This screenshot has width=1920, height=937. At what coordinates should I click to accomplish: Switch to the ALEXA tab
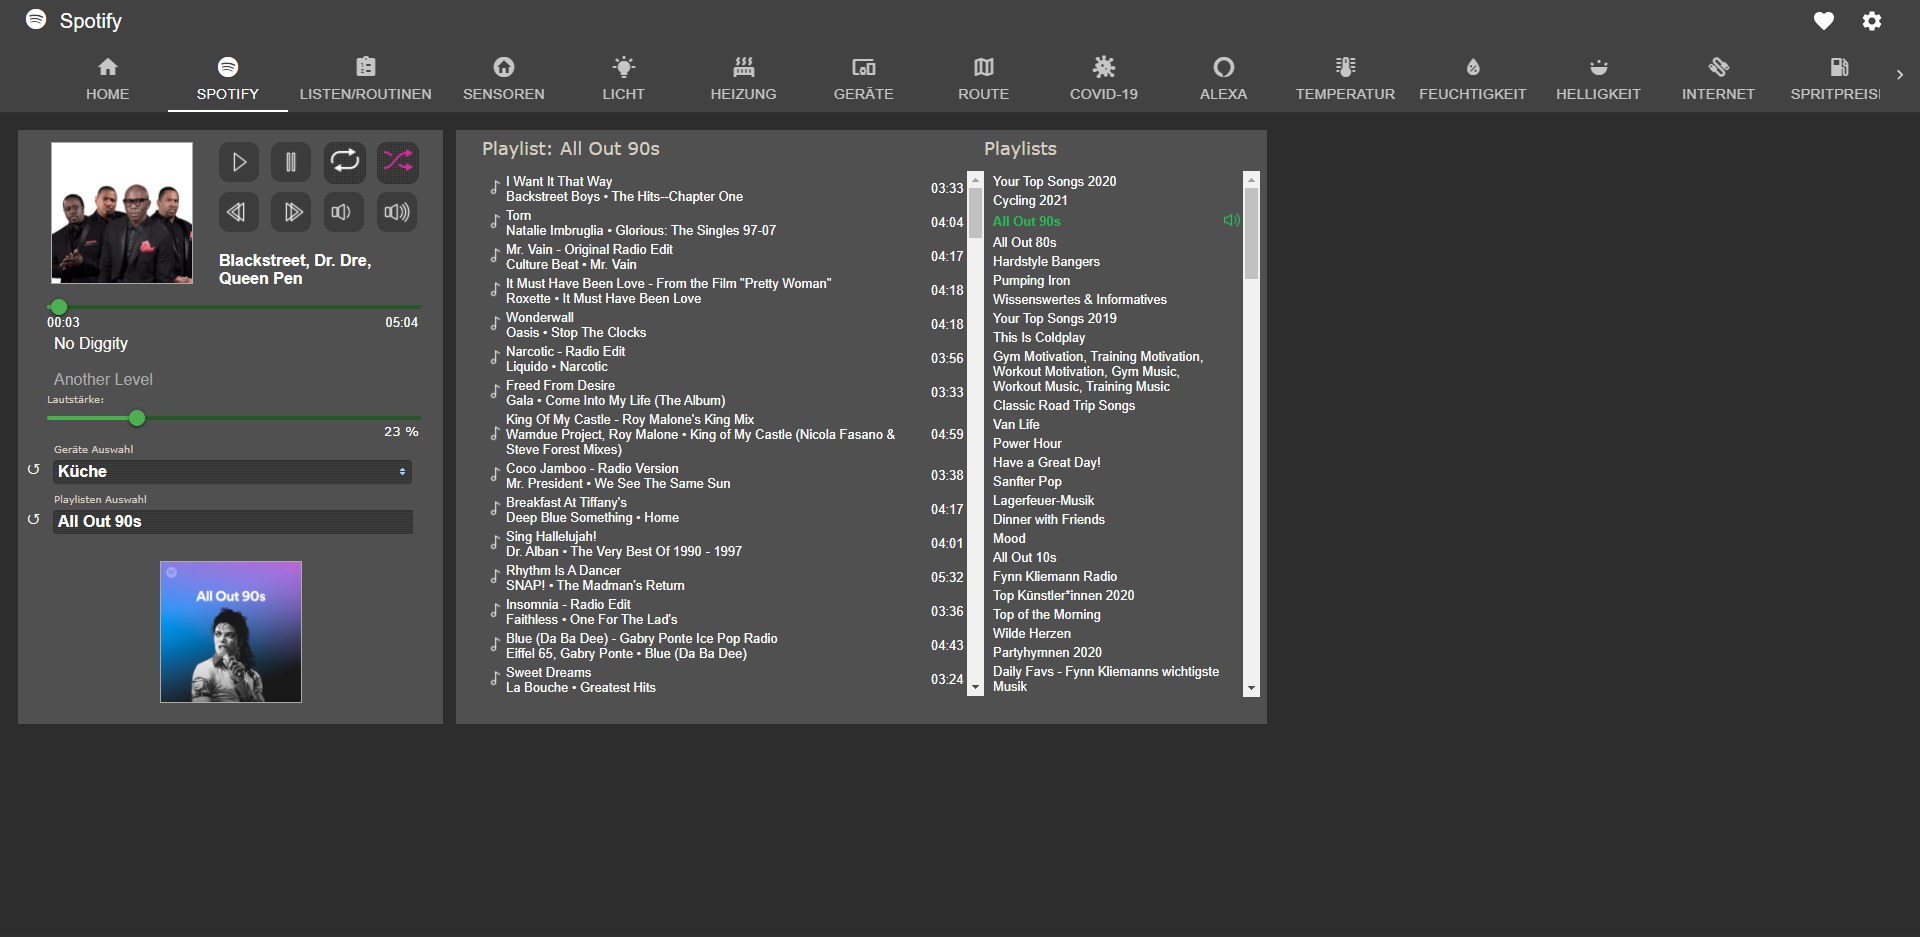1224,80
